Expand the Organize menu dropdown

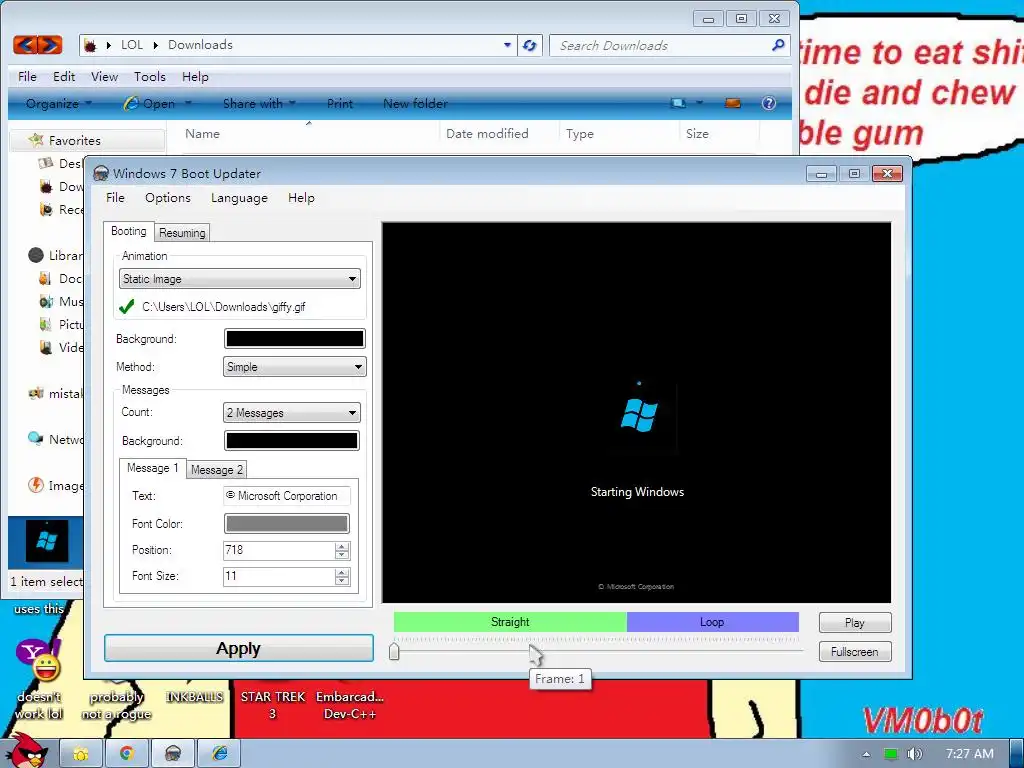click(88, 103)
